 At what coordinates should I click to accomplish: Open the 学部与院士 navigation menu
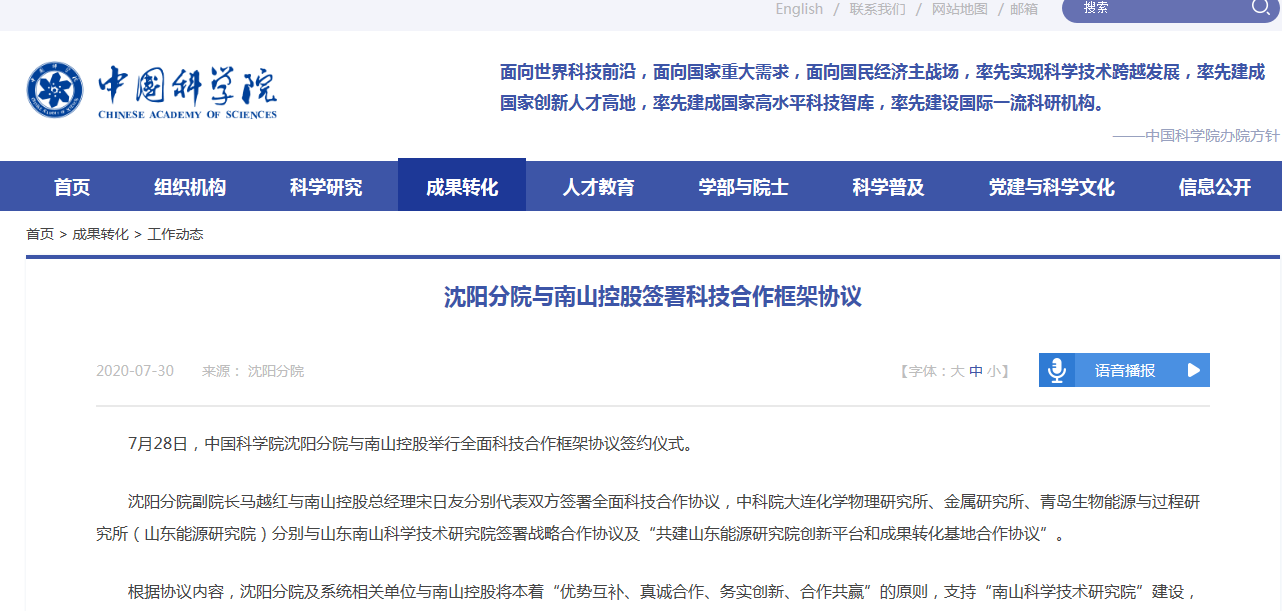point(743,187)
